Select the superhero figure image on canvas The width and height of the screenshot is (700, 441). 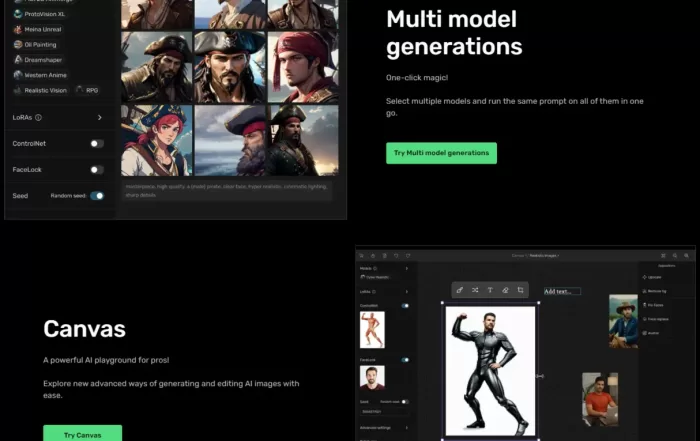(490, 370)
